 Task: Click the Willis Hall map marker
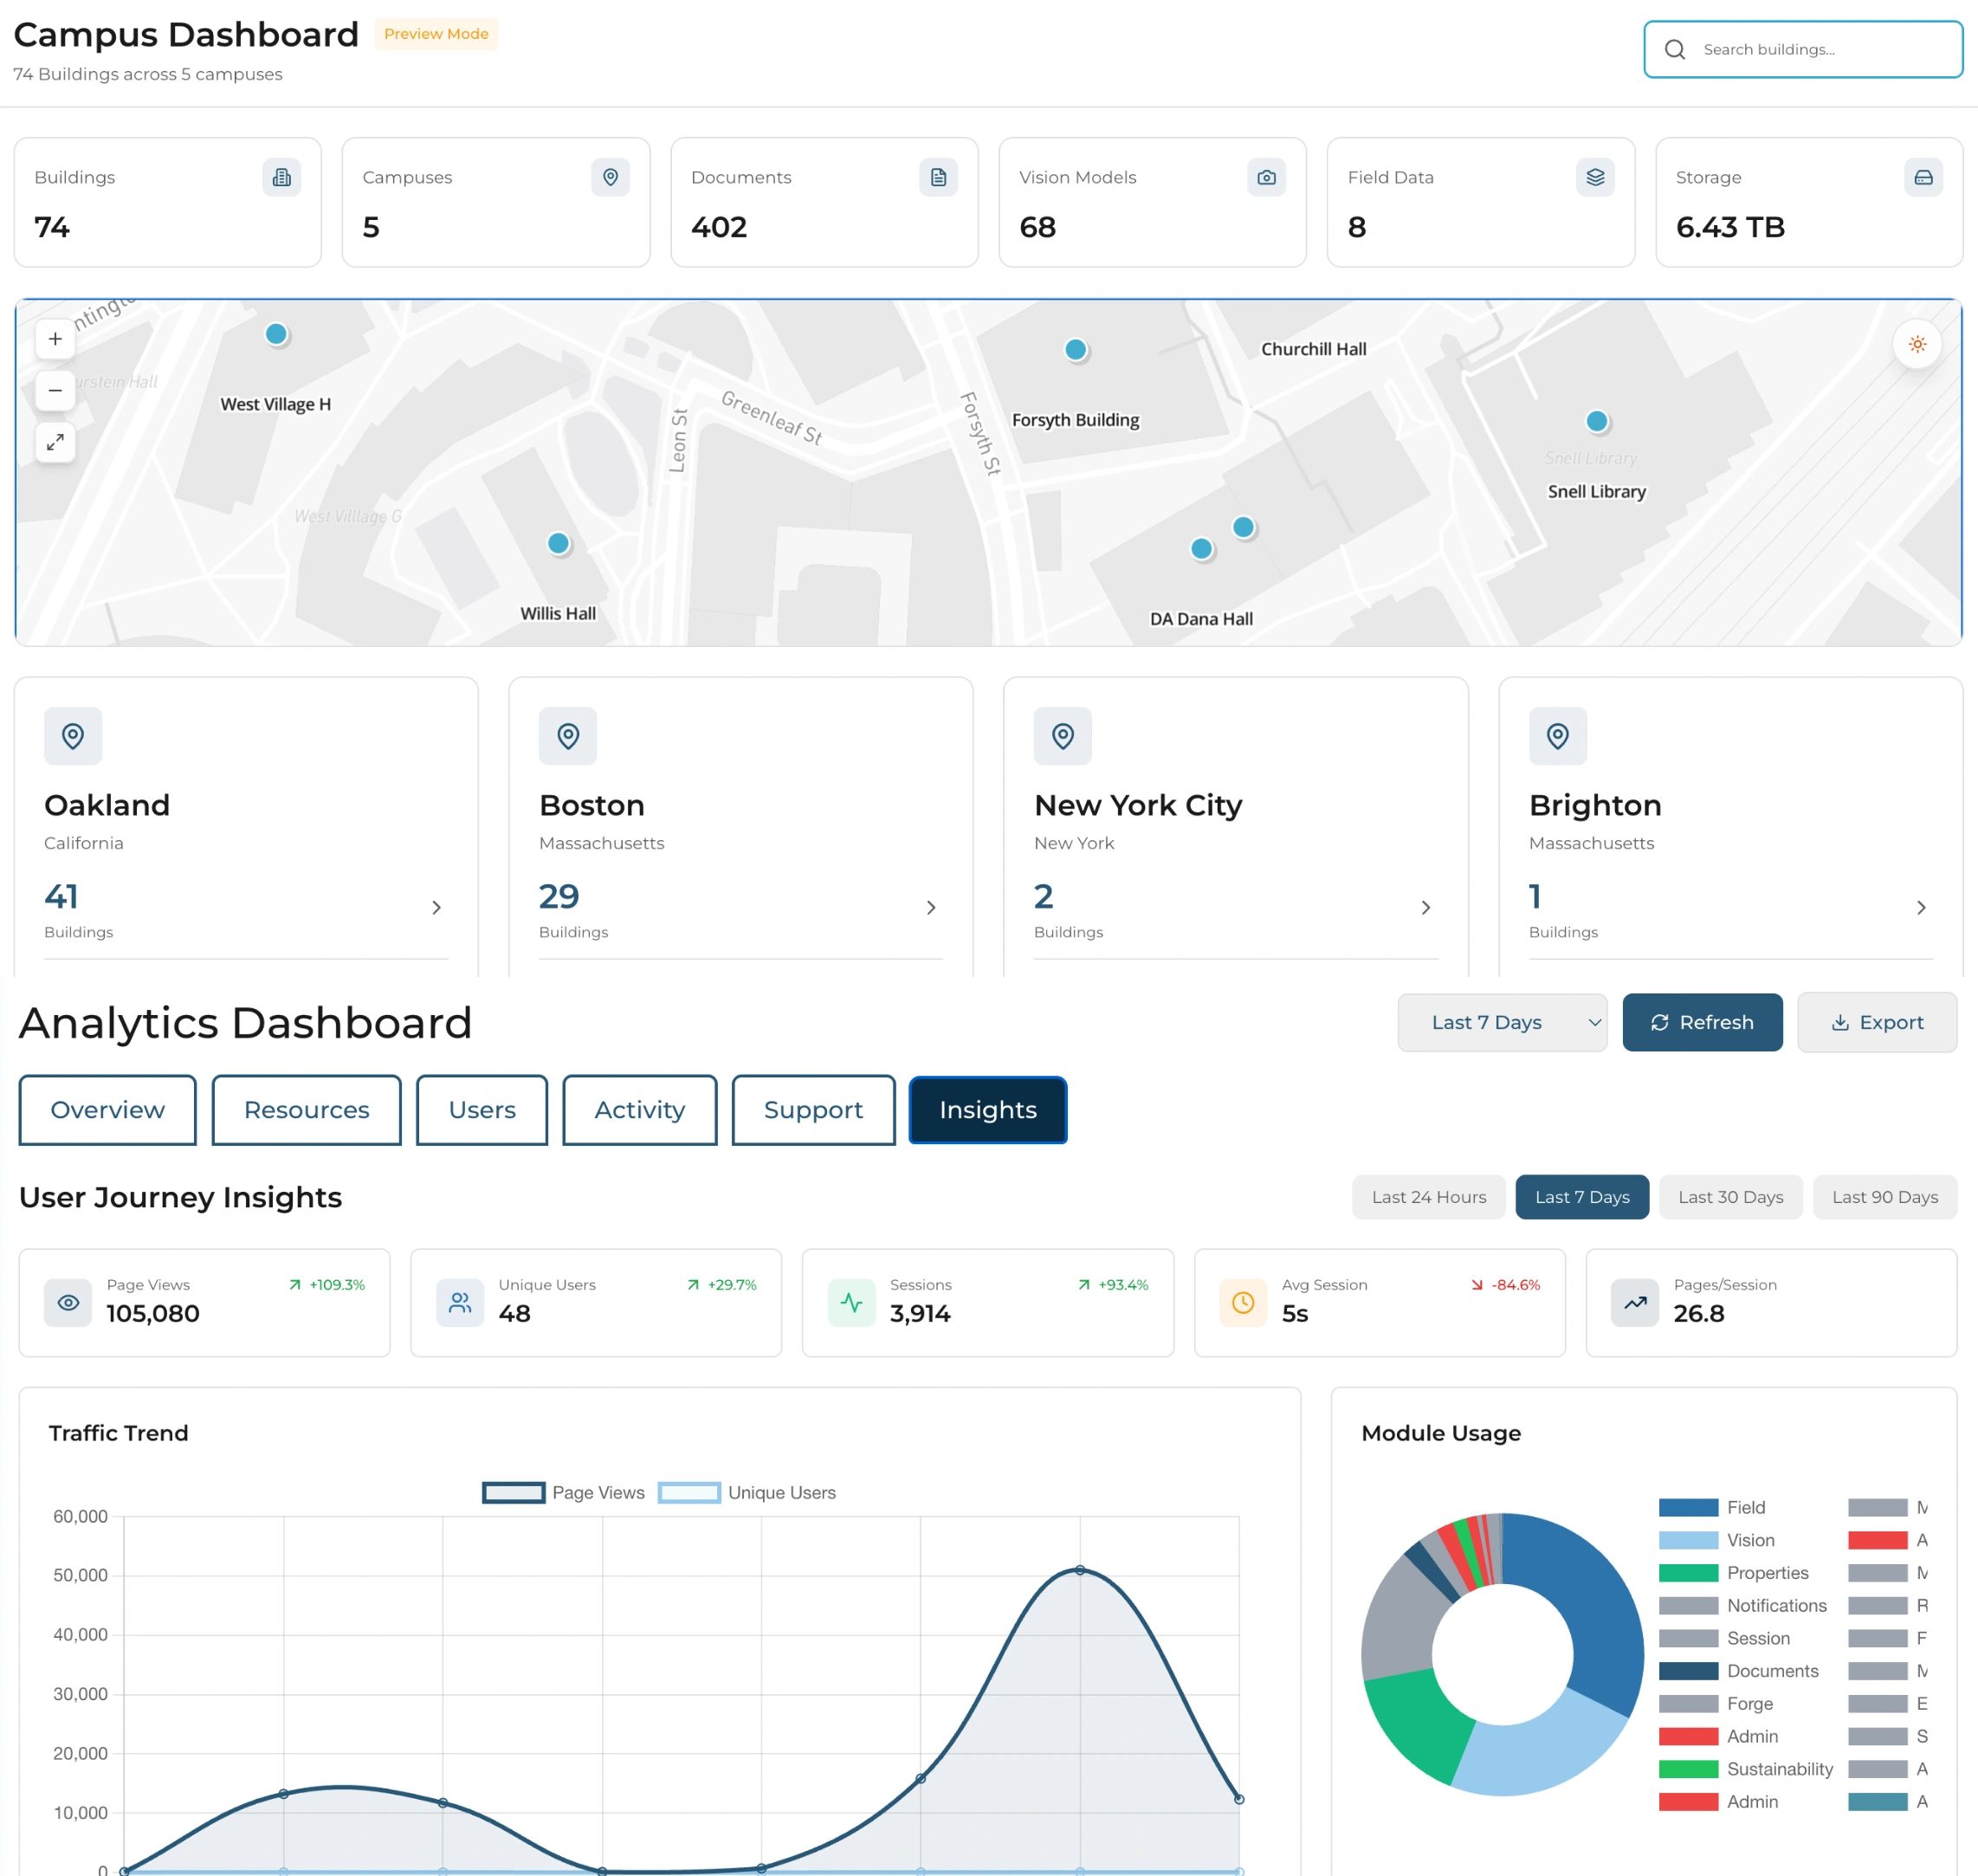[558, 543]
